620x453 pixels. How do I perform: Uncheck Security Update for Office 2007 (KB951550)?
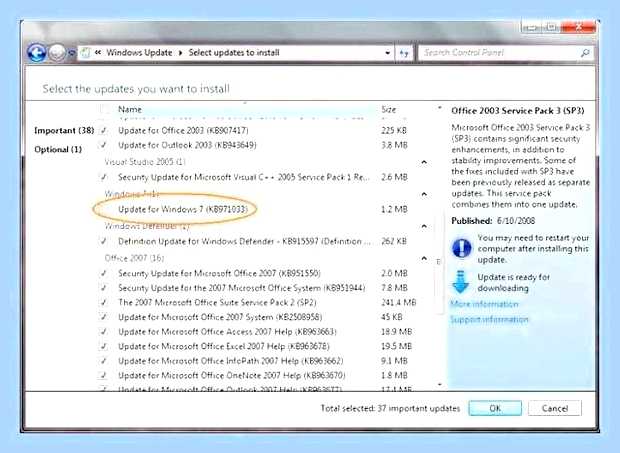[104, 273]
